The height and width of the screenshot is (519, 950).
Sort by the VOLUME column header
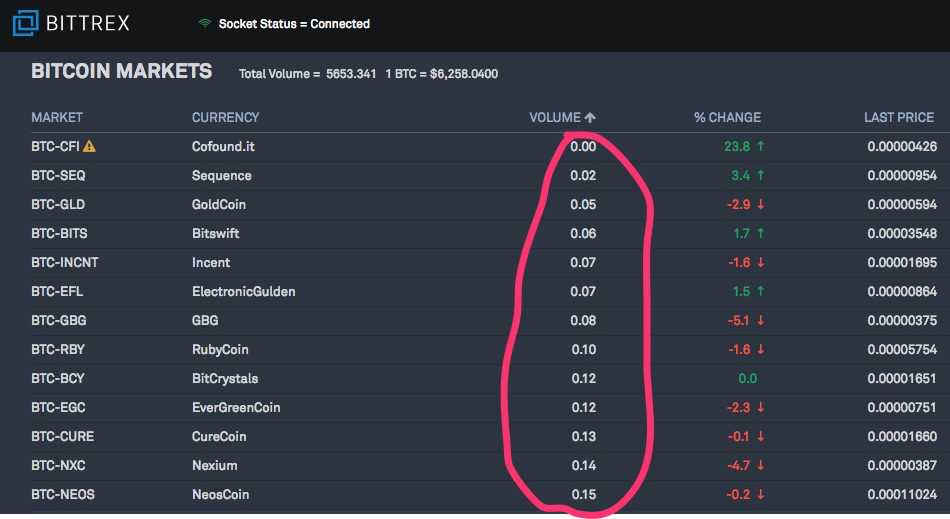[x=555, y=117]
